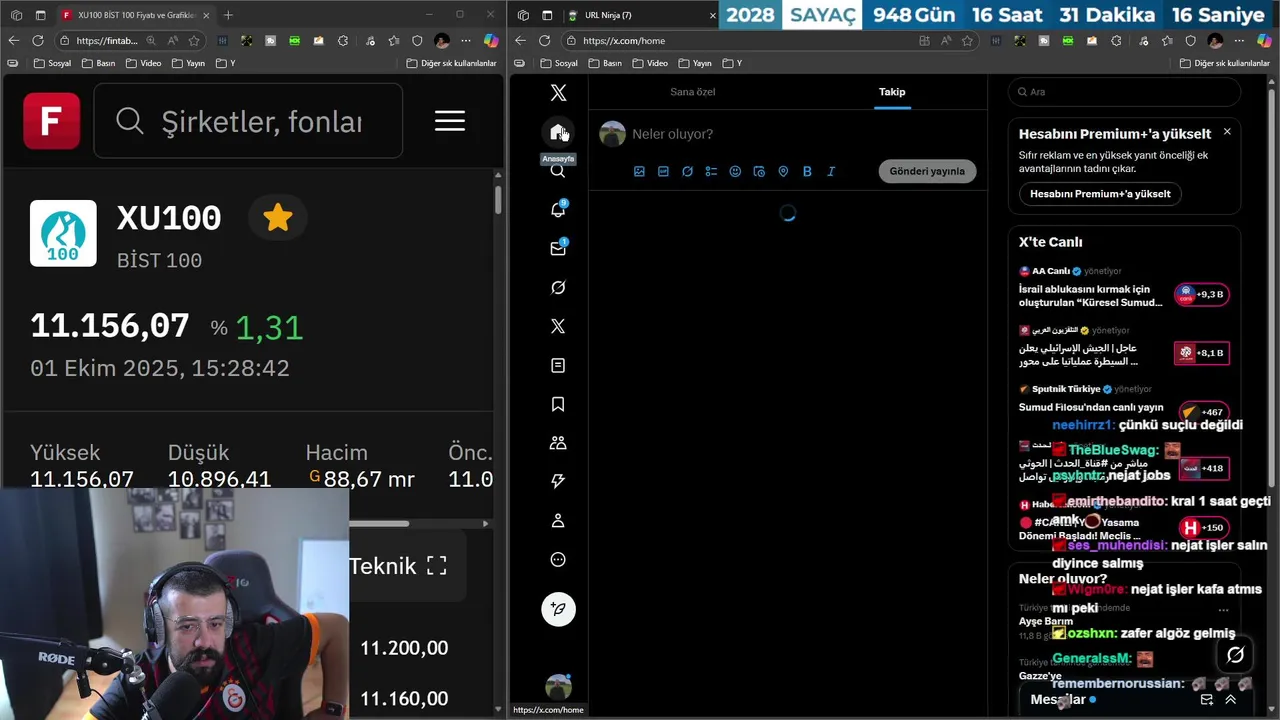This screenshot has width=1280, height=720.
Task: Open new tab in left browser
Action: coord(228,15)
